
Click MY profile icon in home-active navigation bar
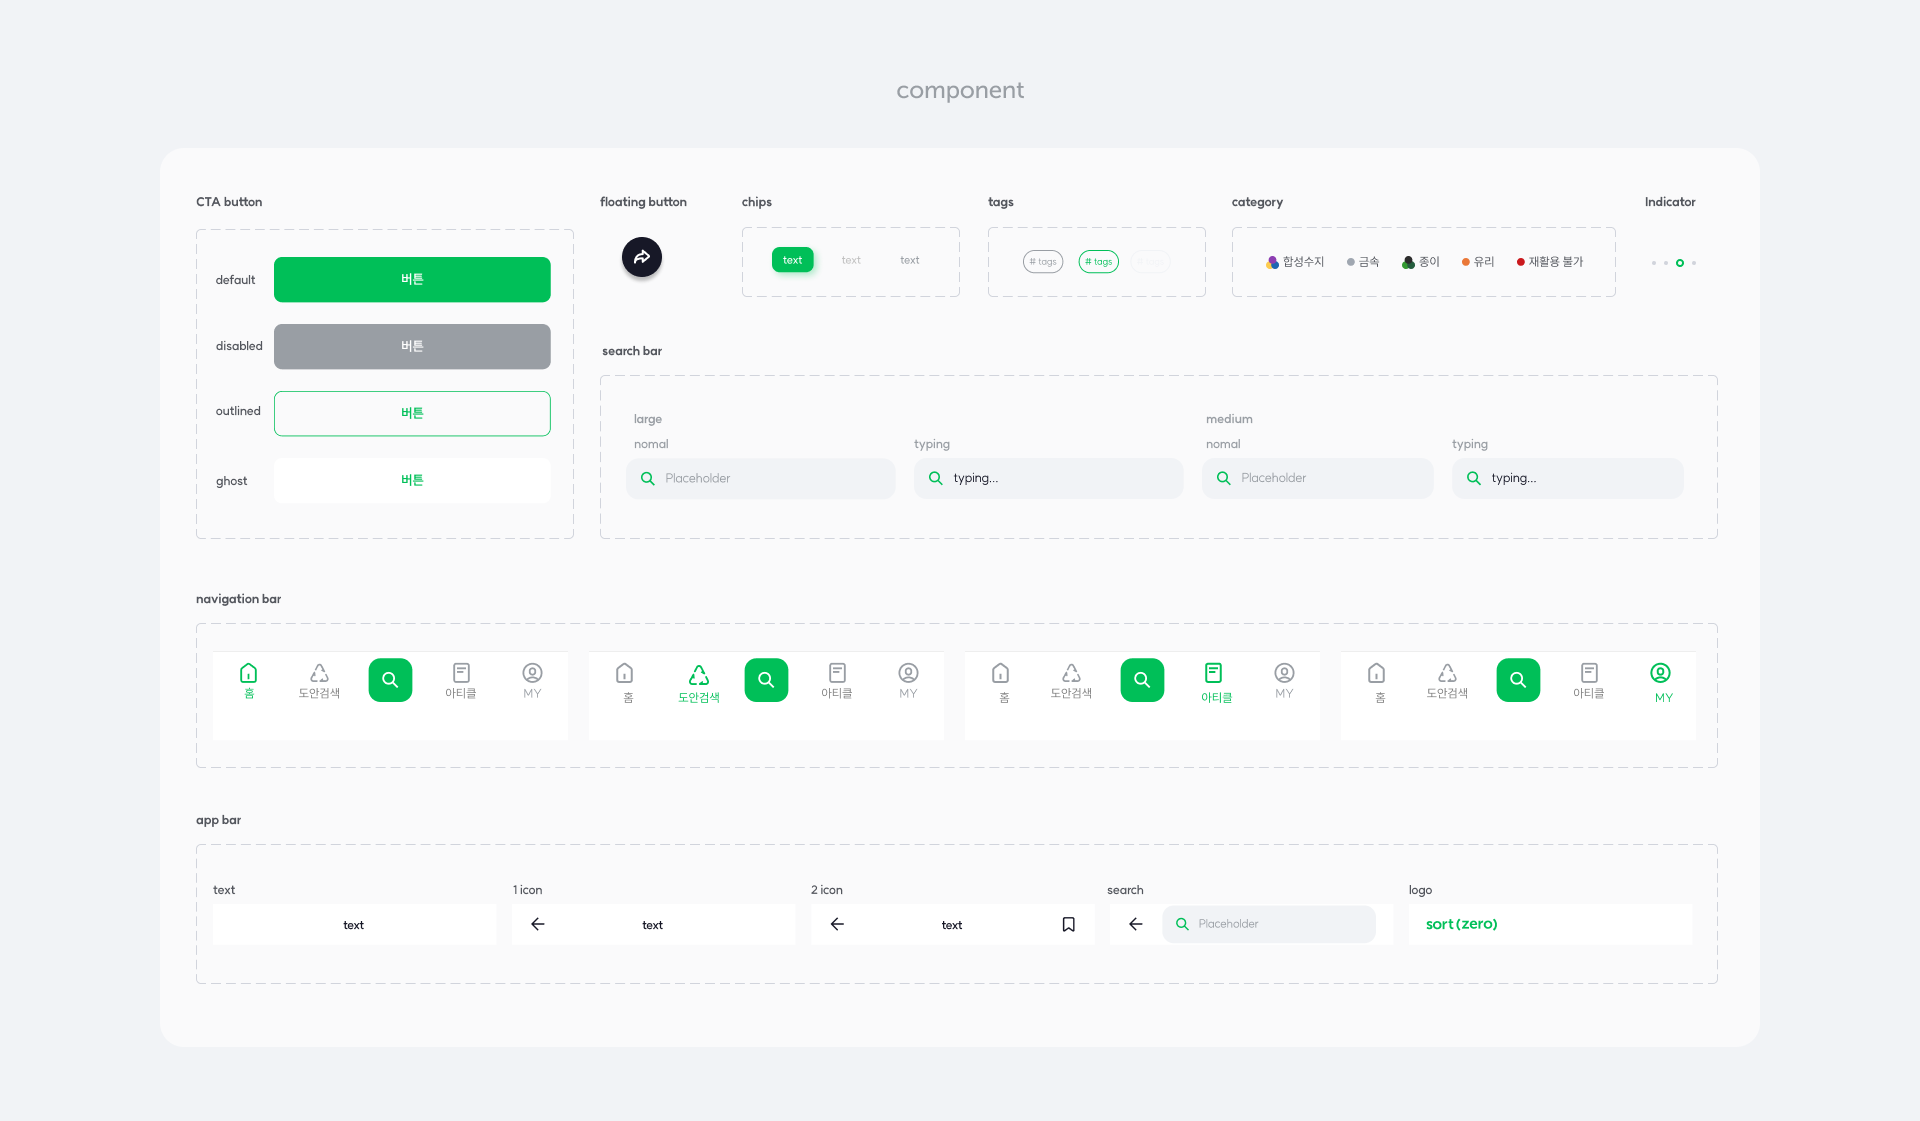click(532, 673)
